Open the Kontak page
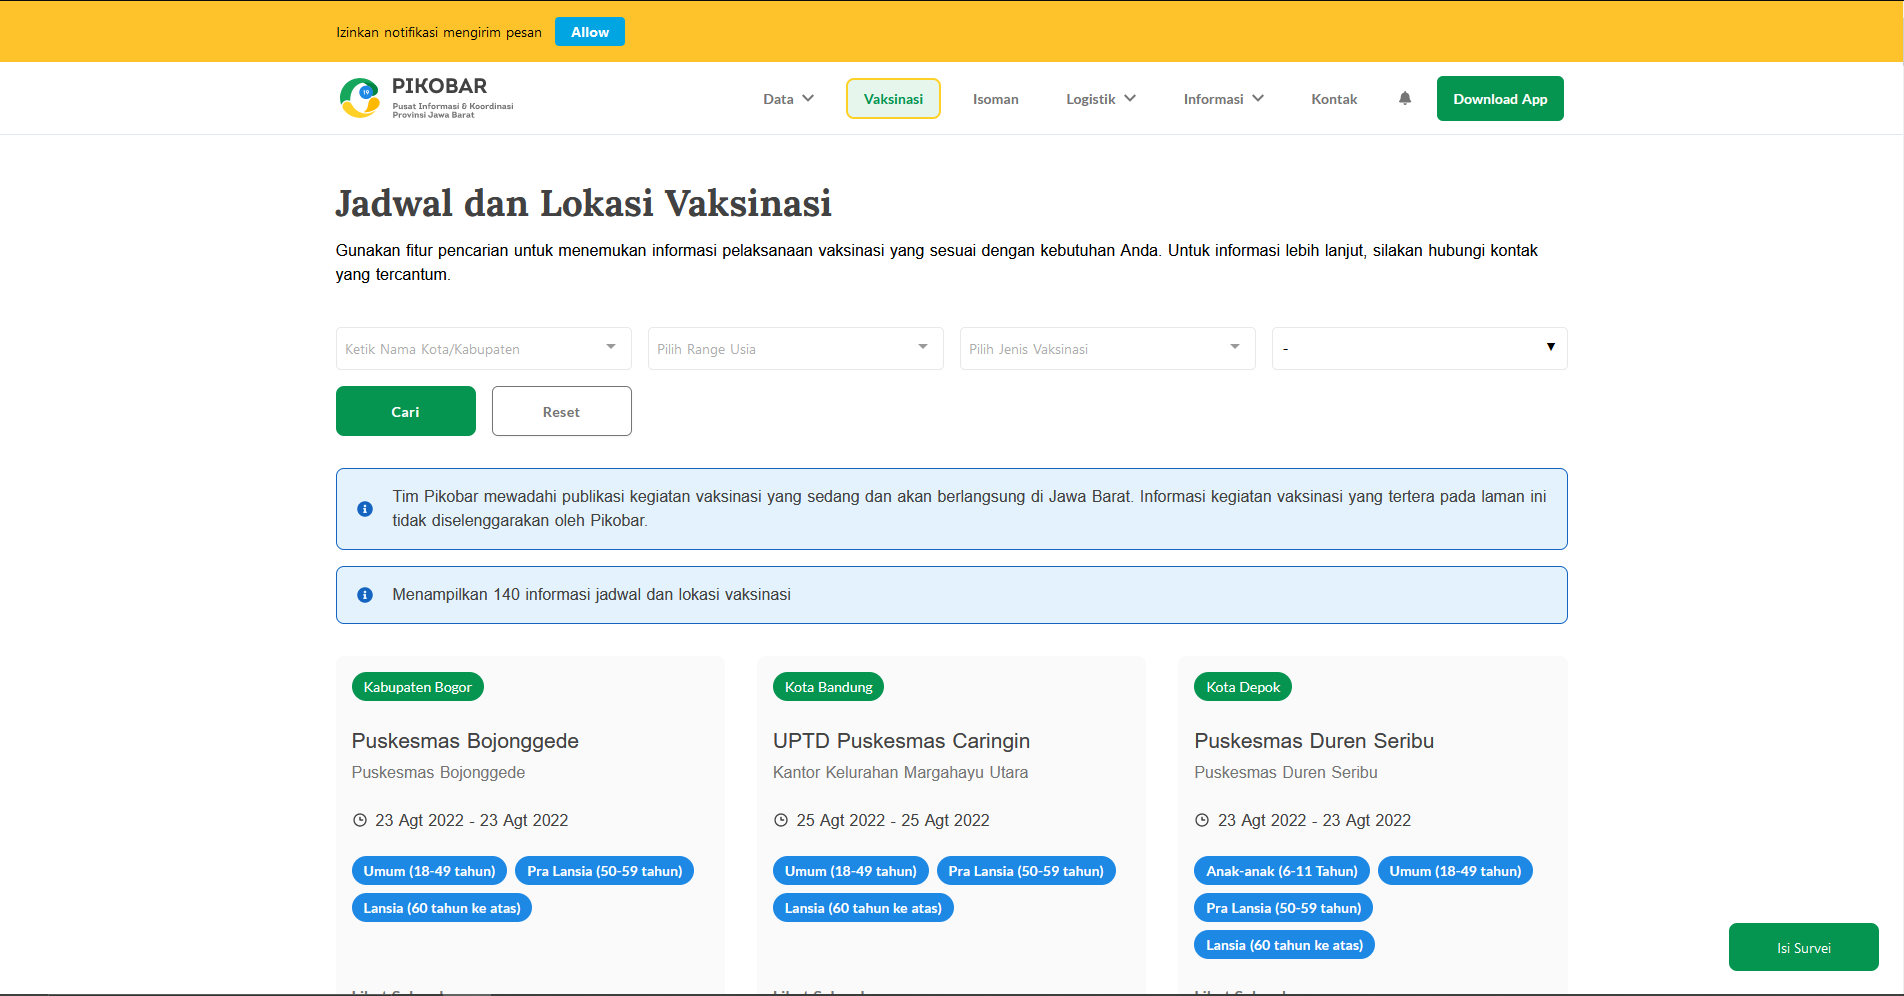Viewport: 1904px width, 996px height. pos(1334,99)
